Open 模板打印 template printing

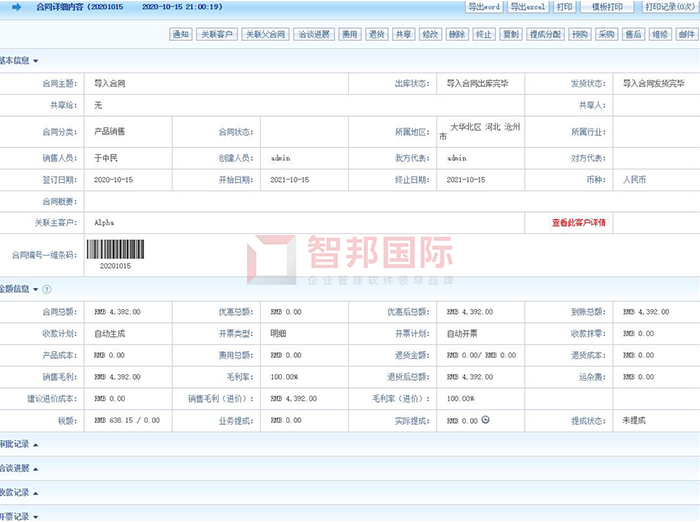tap(607, 7)
